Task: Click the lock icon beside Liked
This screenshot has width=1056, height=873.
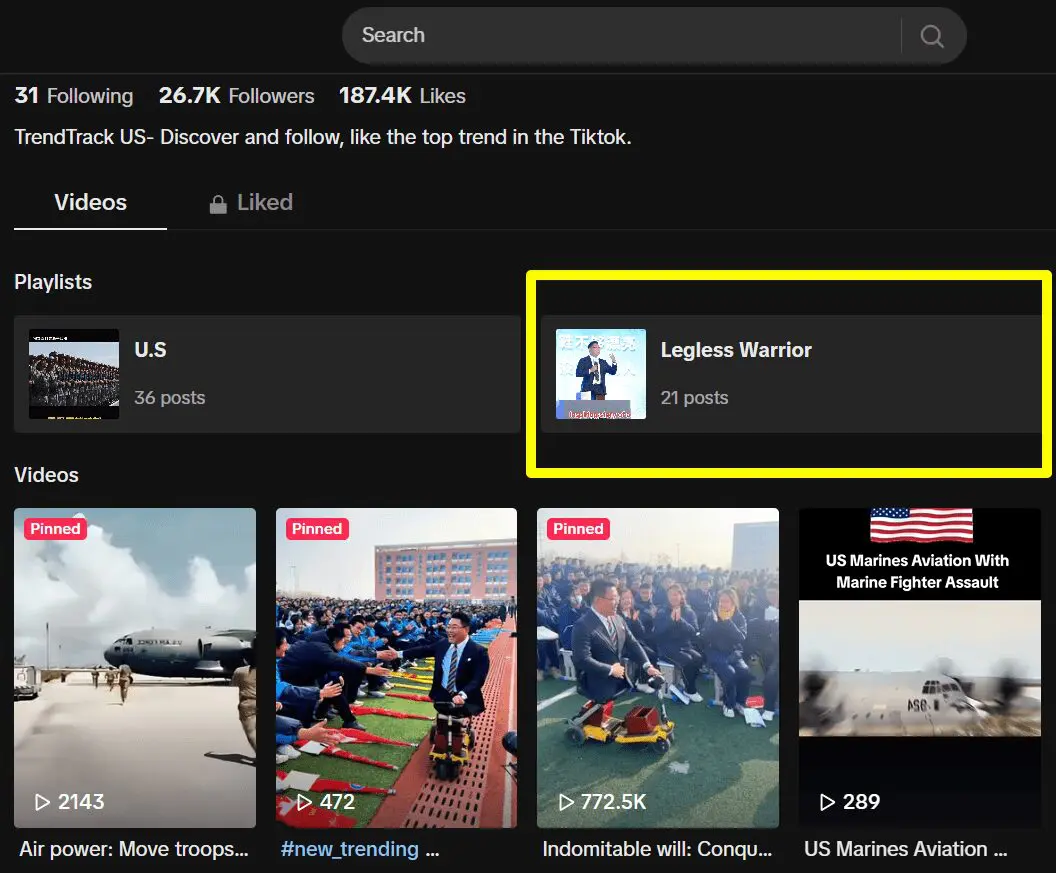Action: [218, 204]
